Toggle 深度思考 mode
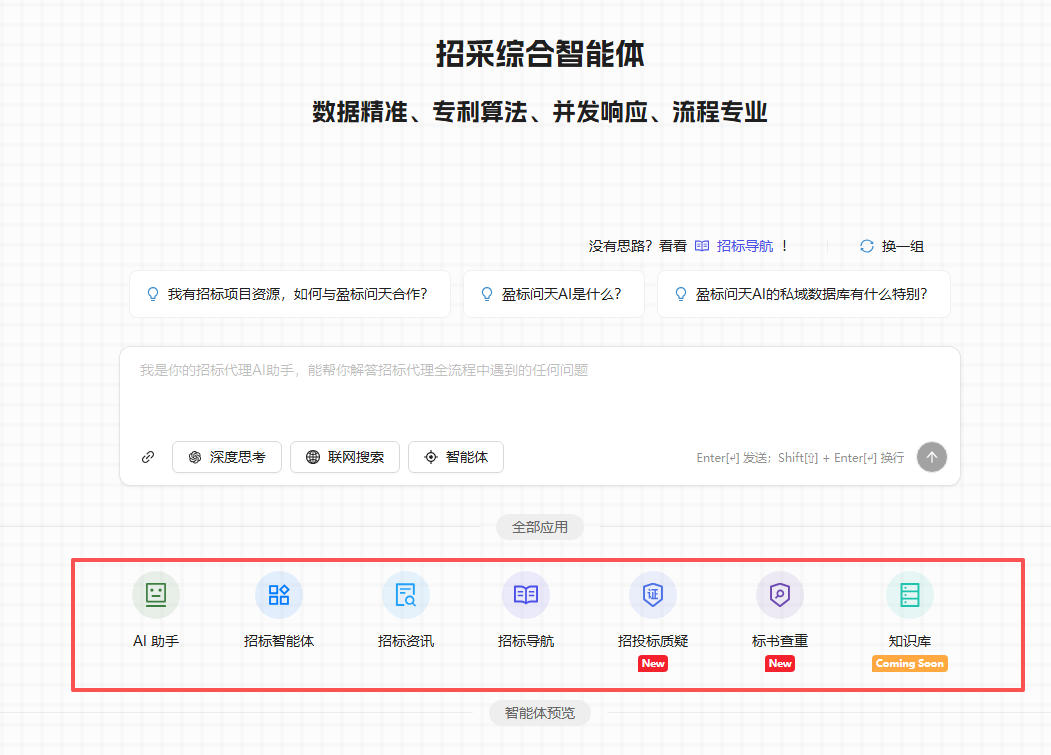Image resolution: width=1051 pixels, height=755 pixels. point(227,457)
